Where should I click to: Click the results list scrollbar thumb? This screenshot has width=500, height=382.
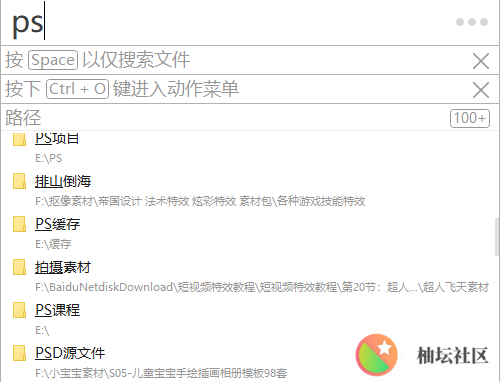tap(497, 237)
